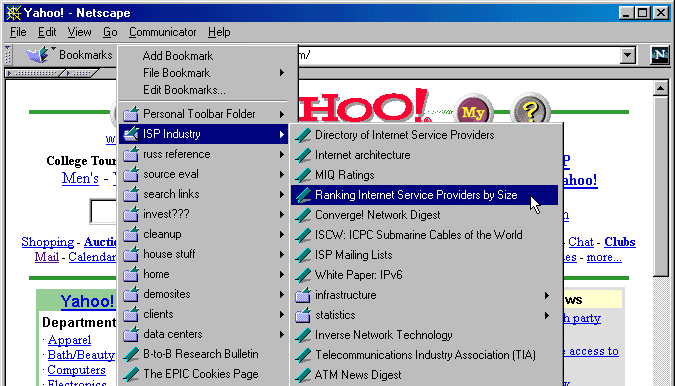Click bookmark icon beside Converge! Network Digest
The height and width of the screenshot is (386, 675).
click(303, 215)
